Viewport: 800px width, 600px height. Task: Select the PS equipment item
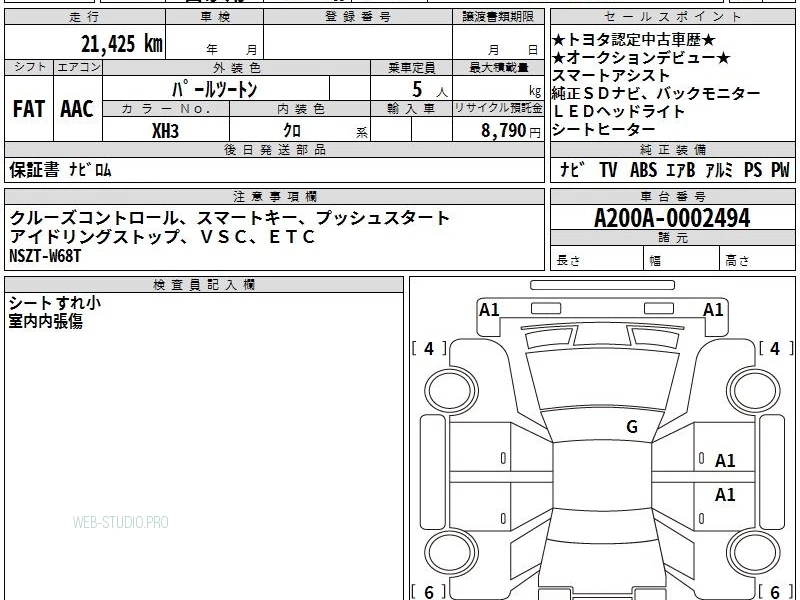click(753, 169)
